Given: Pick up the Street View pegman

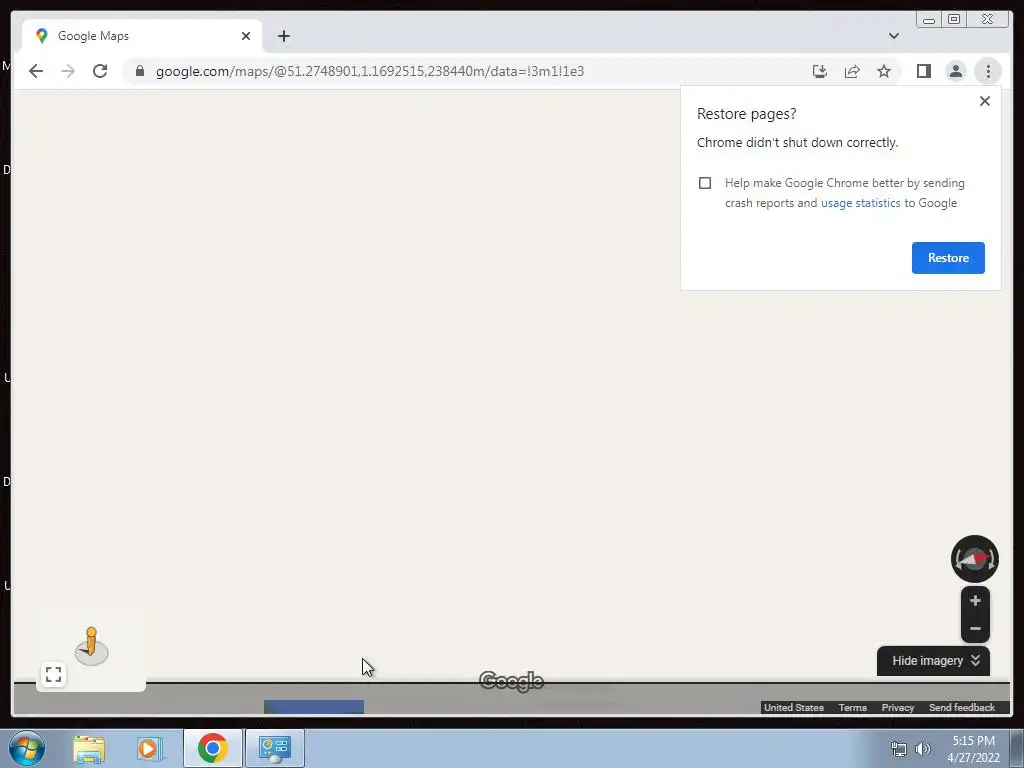Looking at the screenshot, I should [x=91, y=646].
